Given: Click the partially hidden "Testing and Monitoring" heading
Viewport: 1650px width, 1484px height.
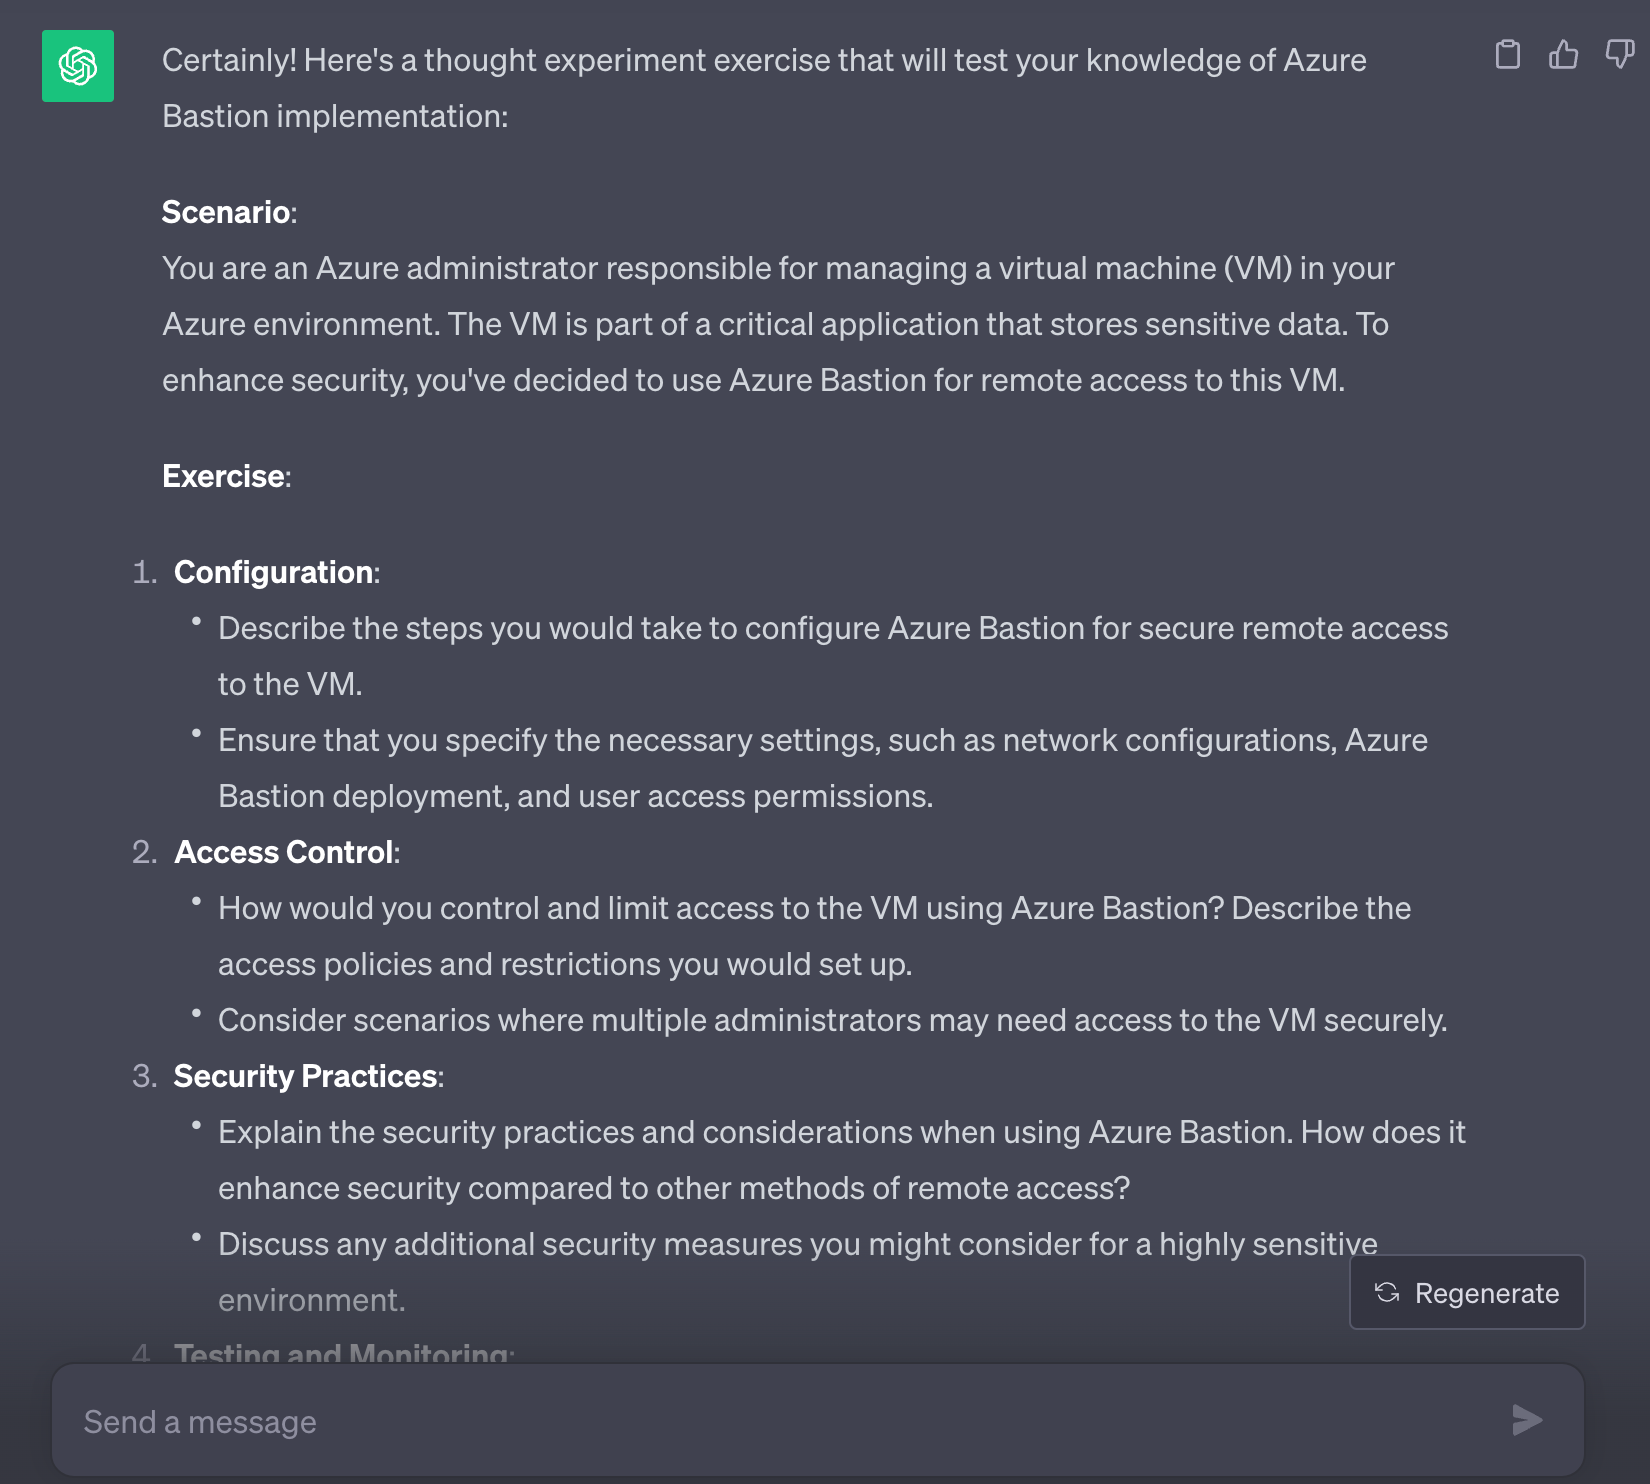Looking at the screenshot, I should tap(342, 1353).
